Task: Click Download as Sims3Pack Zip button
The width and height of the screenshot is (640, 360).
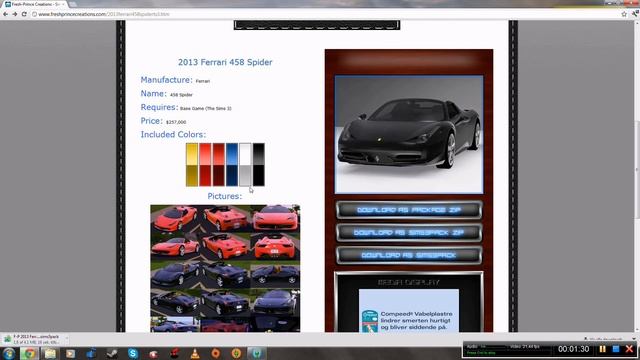Action: coord(409,233)
